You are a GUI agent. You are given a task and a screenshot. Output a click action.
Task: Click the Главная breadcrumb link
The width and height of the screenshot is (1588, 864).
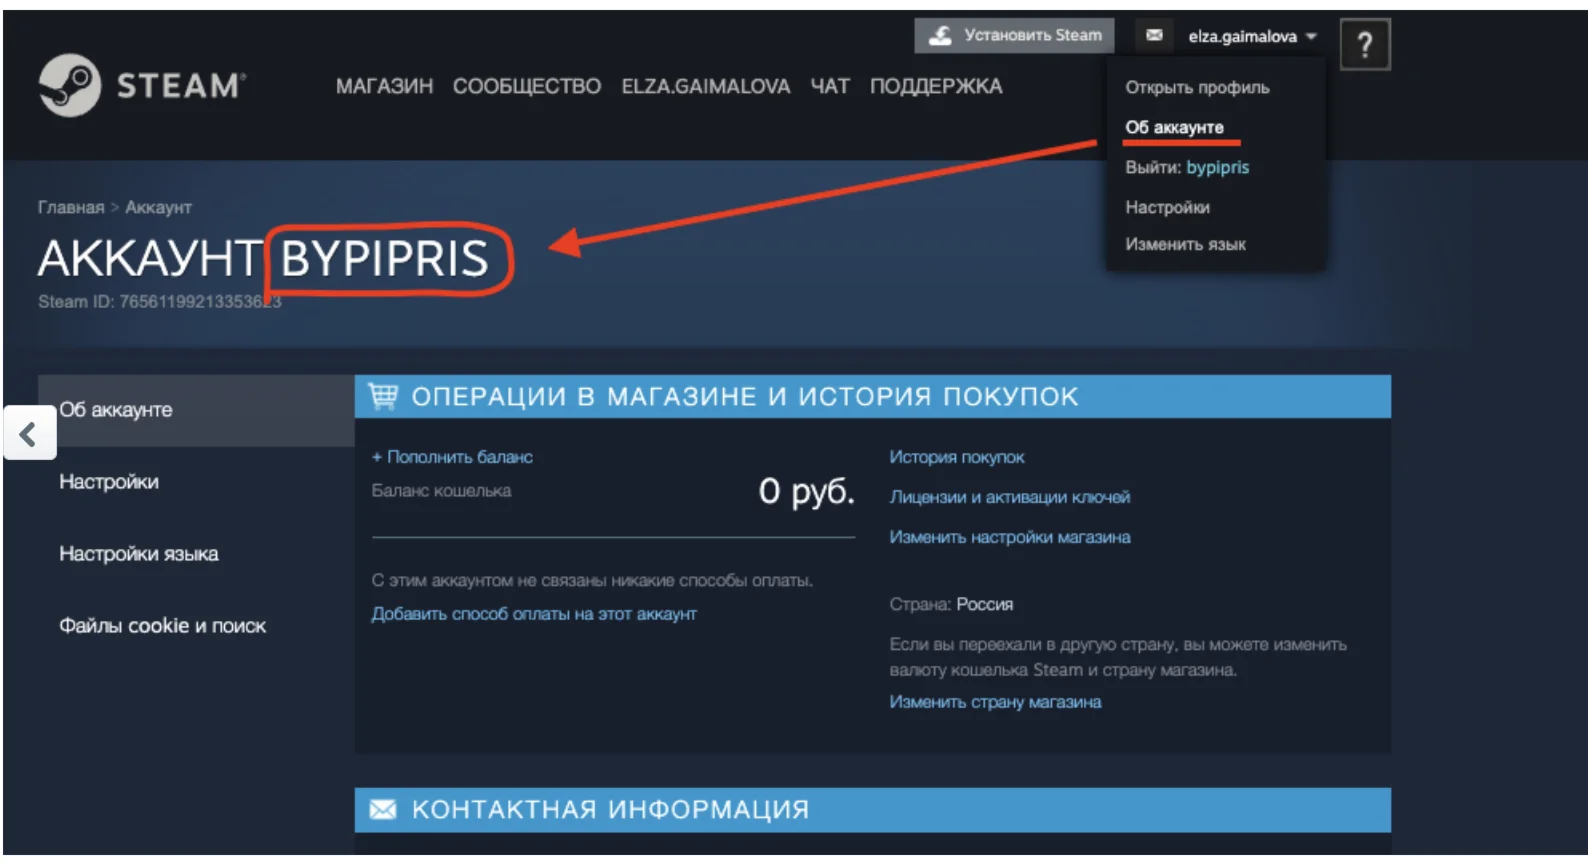71,207
